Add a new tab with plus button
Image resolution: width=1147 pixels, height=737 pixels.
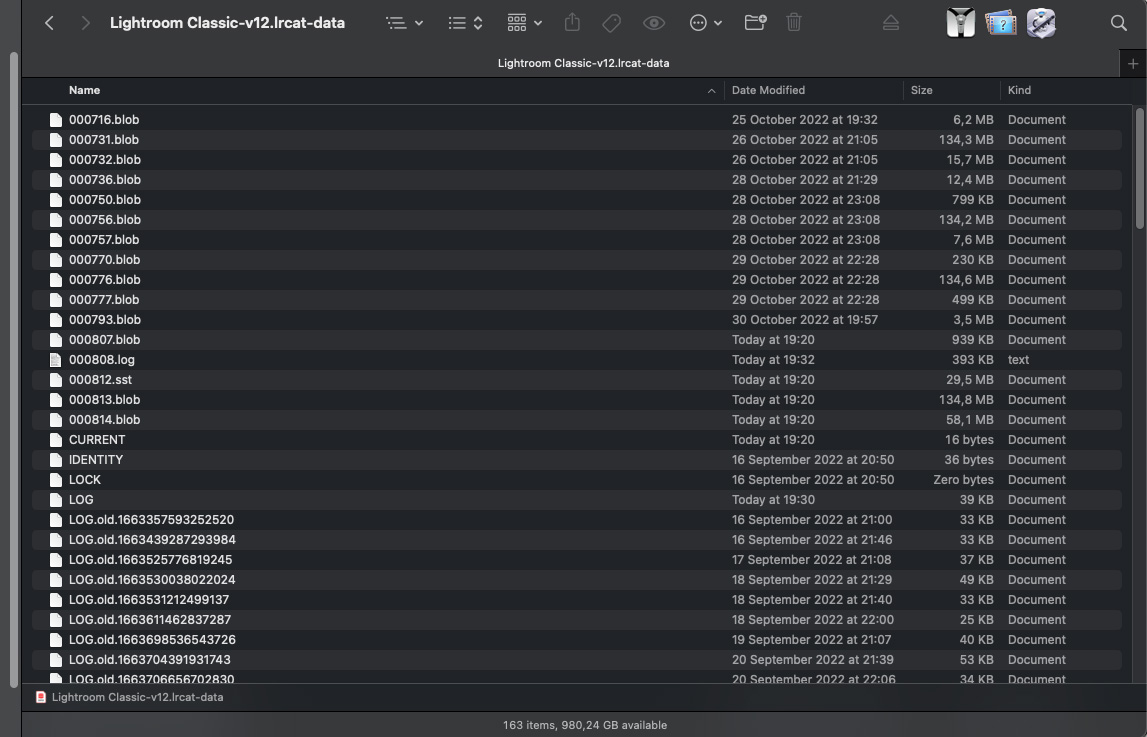tap(1133, 64)
